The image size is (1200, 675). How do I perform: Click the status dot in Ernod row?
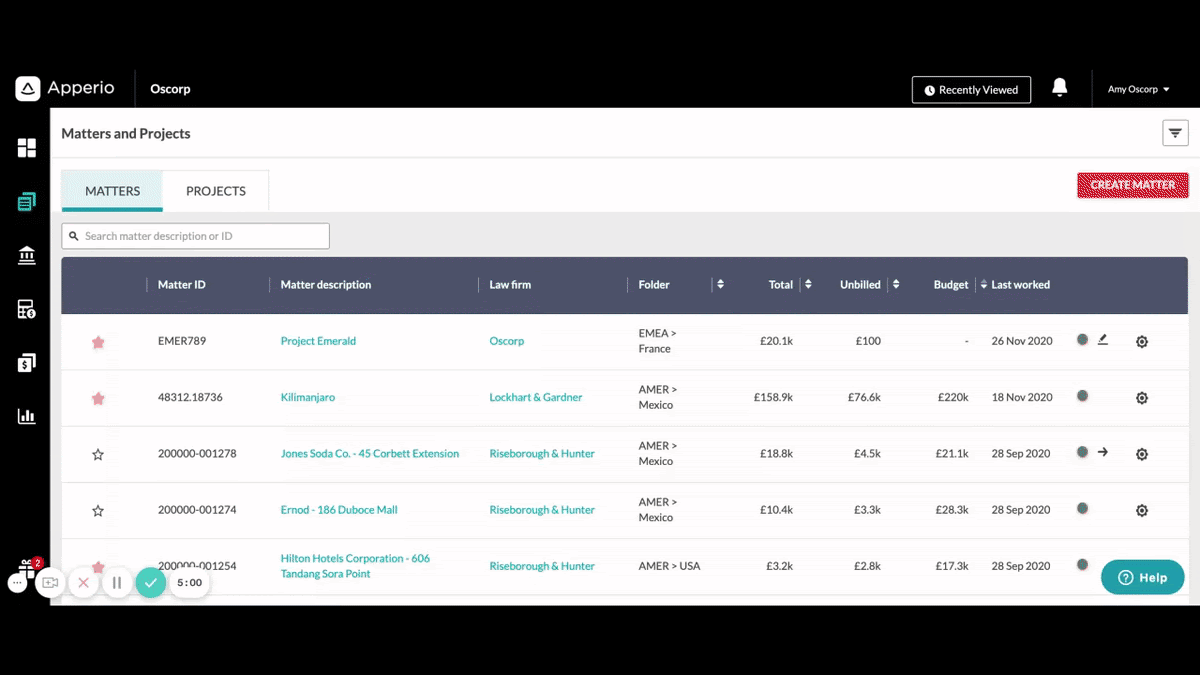[1082, 508]
